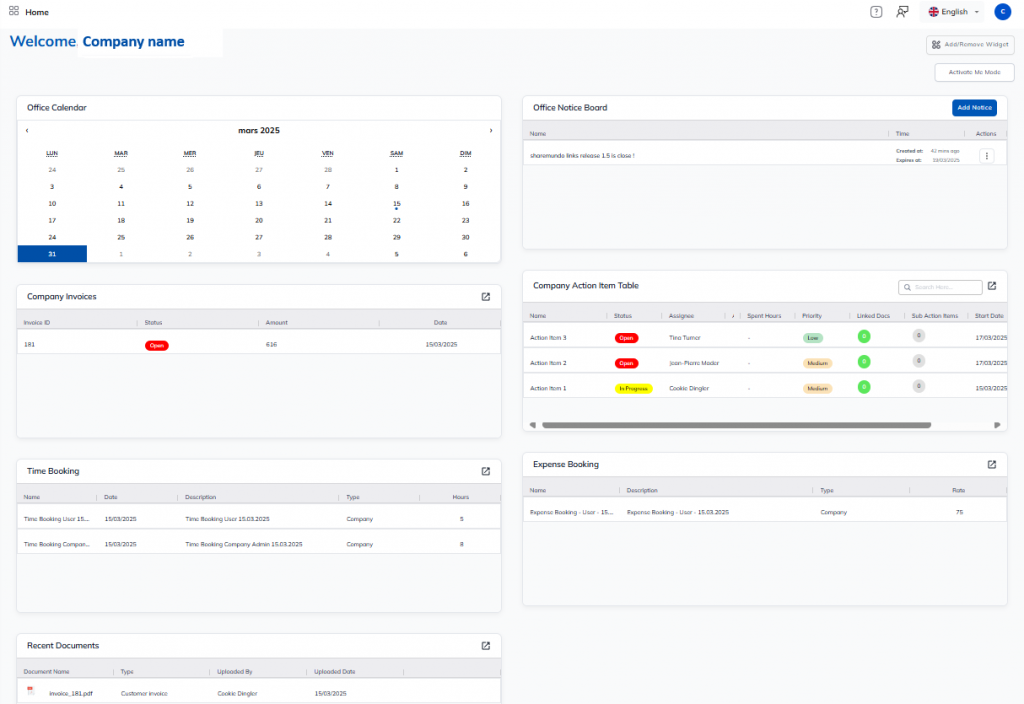Open the feedback chat icon in header
1024x704 pixels.
click(903, 12)
